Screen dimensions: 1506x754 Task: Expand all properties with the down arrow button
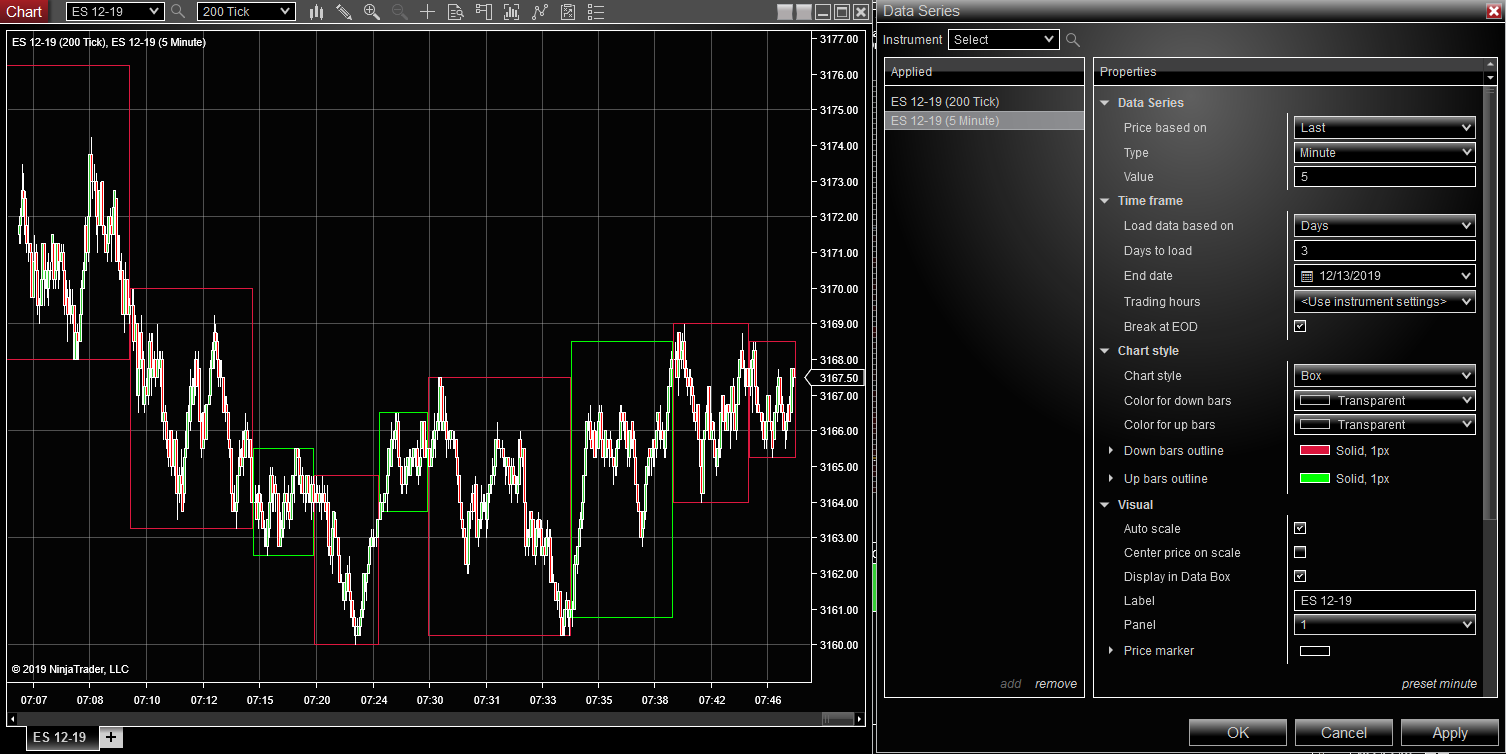point(1490,78)
